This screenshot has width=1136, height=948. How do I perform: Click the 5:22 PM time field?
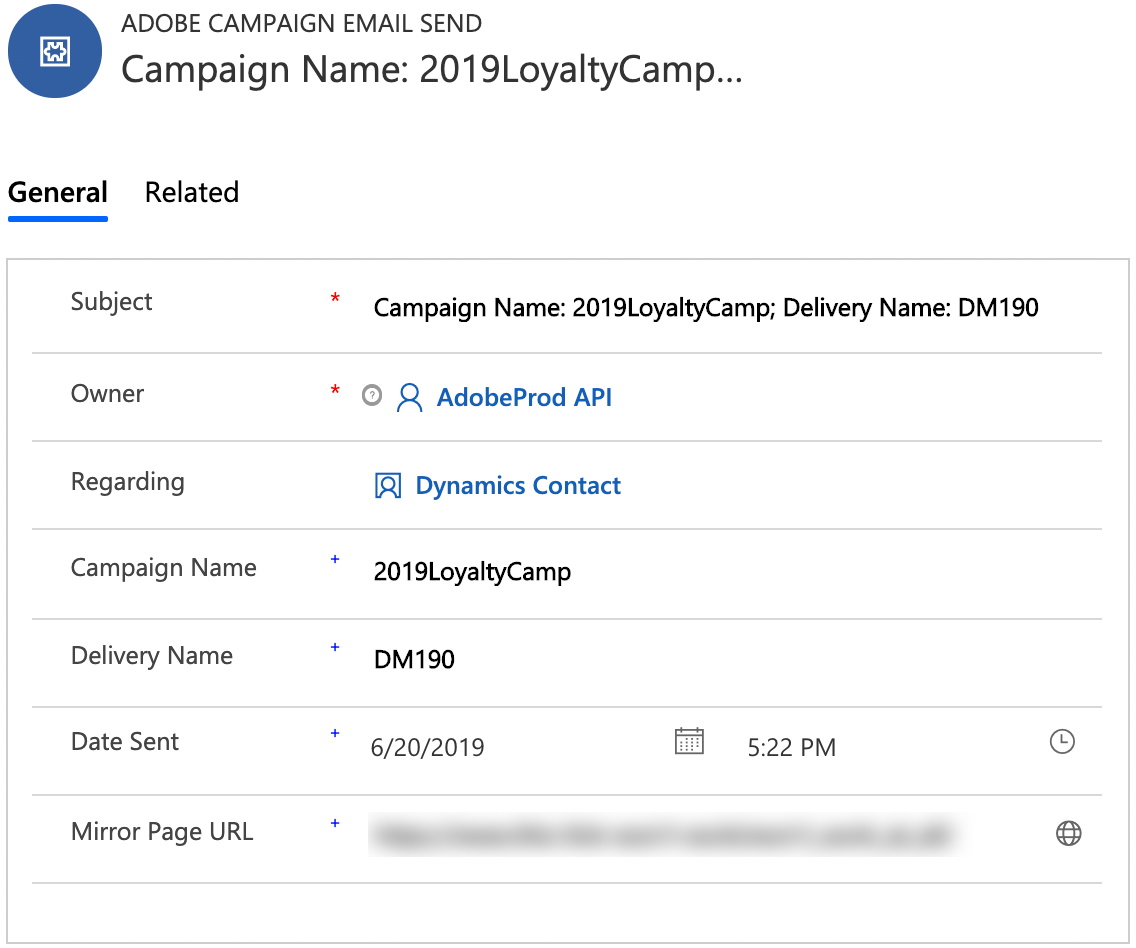pyautogui.click(x=791, y=747)
